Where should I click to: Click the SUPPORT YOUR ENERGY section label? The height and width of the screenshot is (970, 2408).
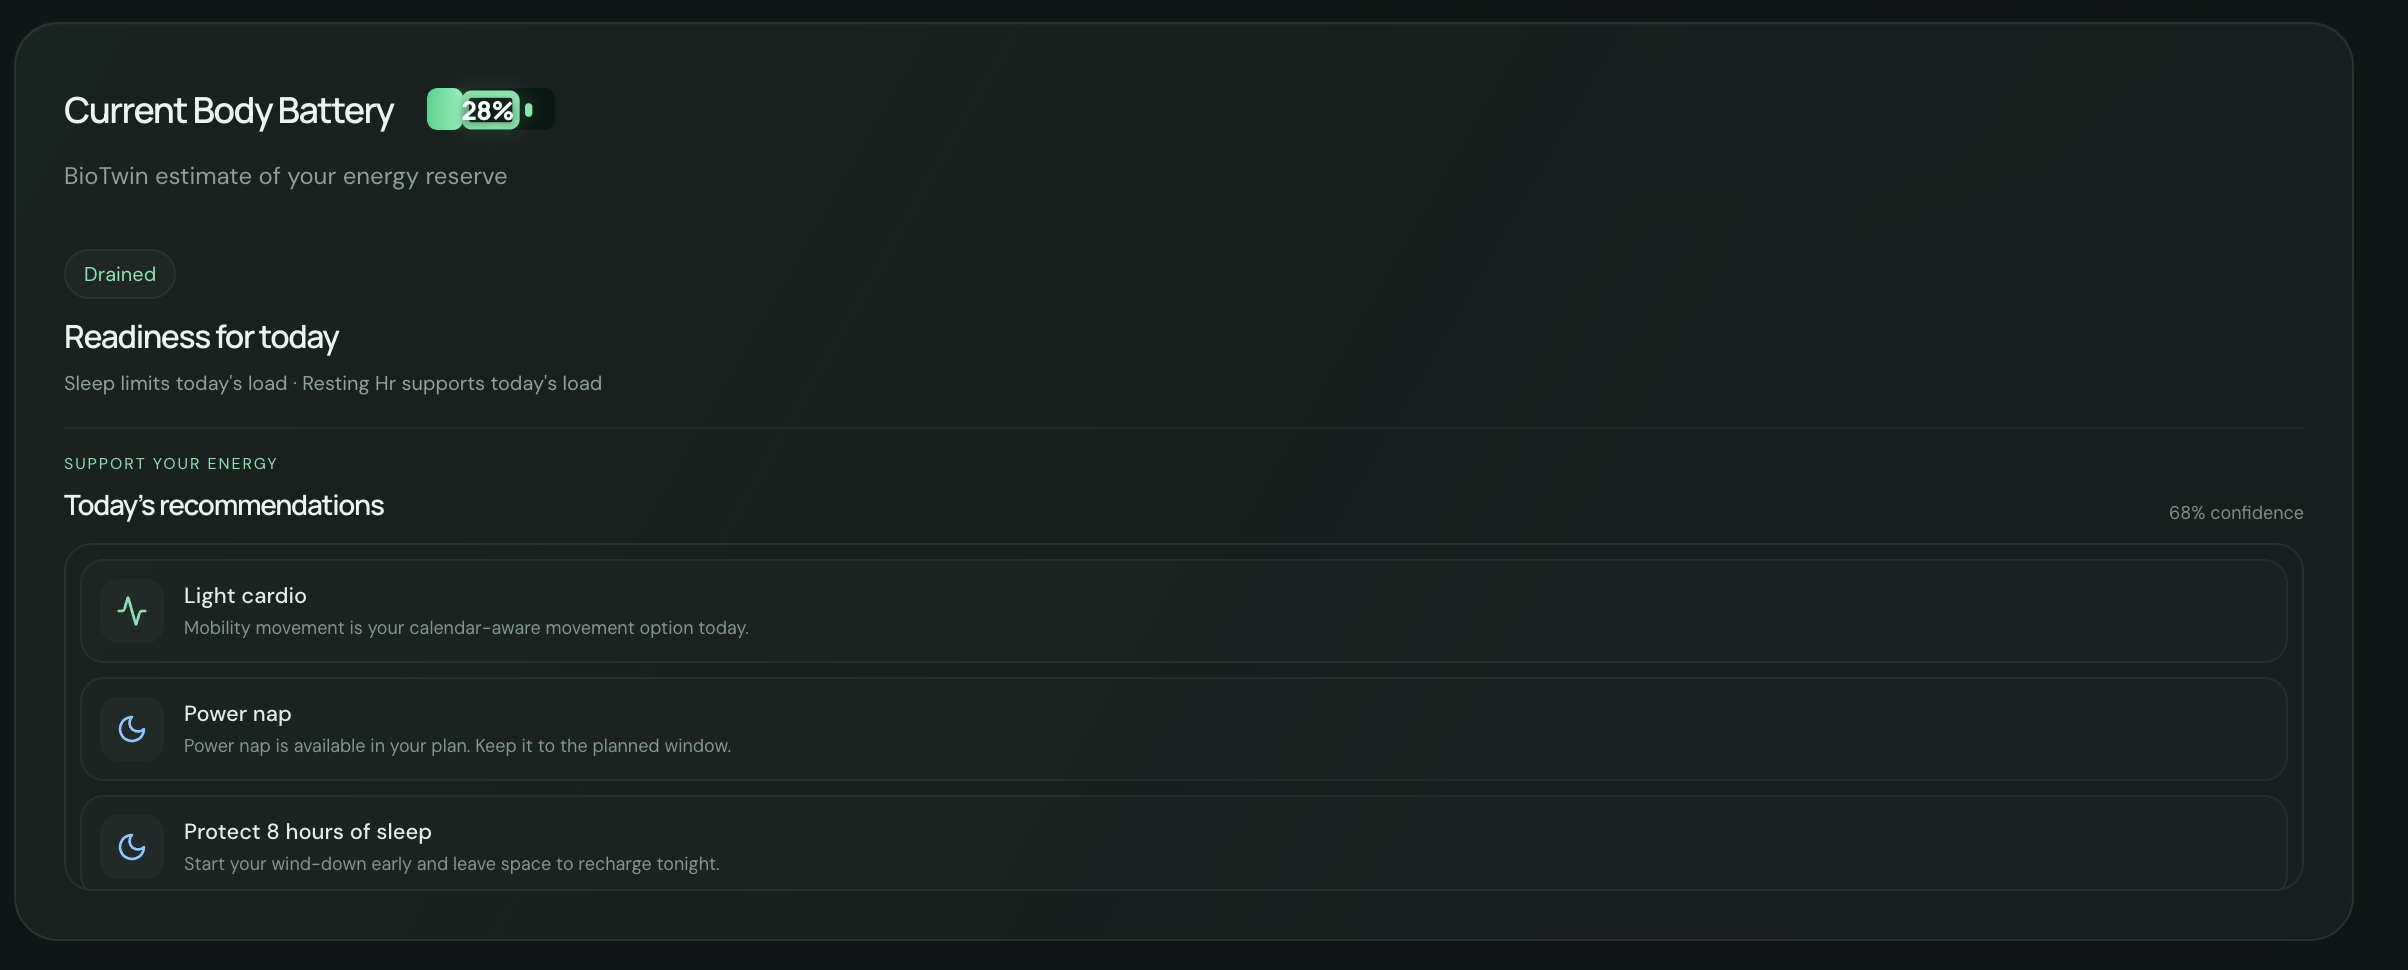click(x=171, y=464)
